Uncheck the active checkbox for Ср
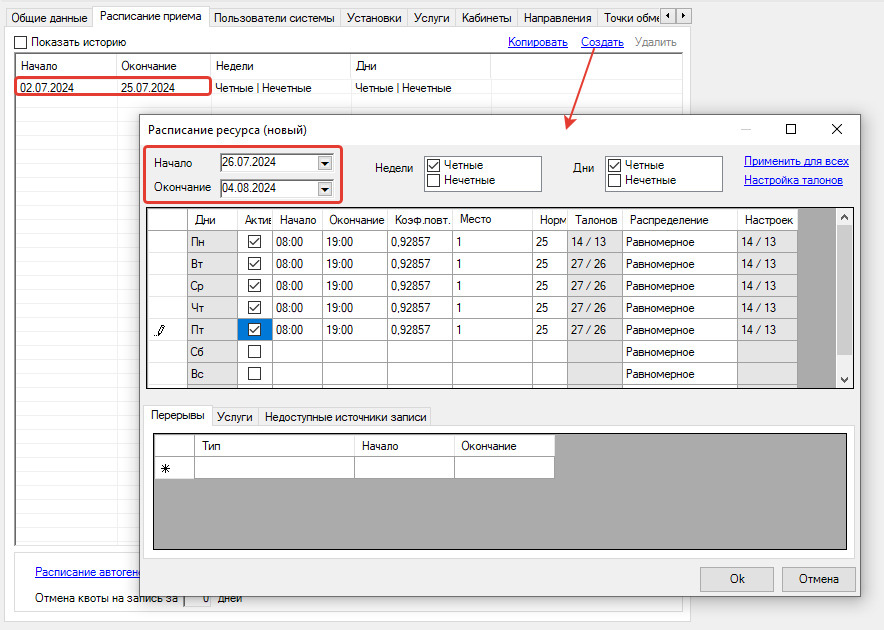 tap(254, 286)
